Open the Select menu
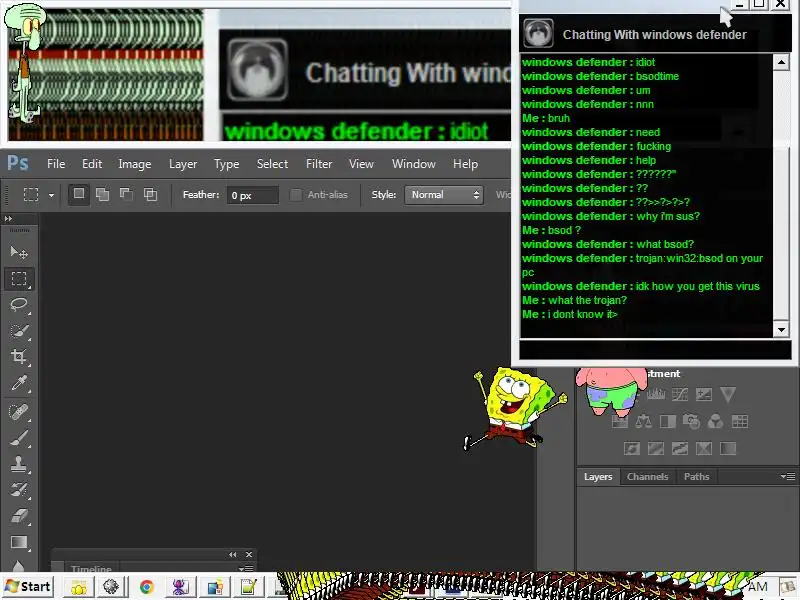The width and height of the screenshot is (800, 600). (272, 164)
